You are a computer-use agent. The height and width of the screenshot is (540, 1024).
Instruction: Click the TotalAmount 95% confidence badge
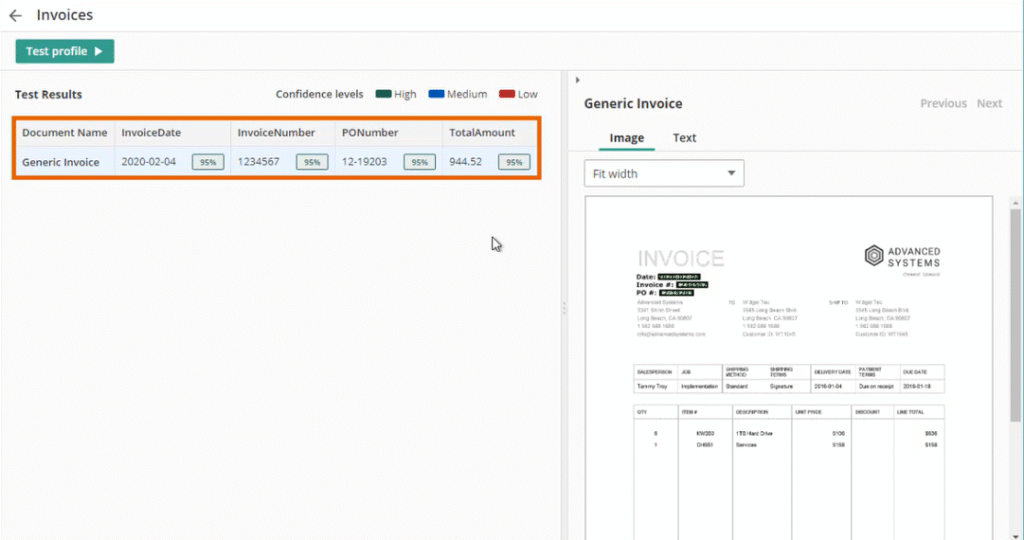tap(514, 162)
